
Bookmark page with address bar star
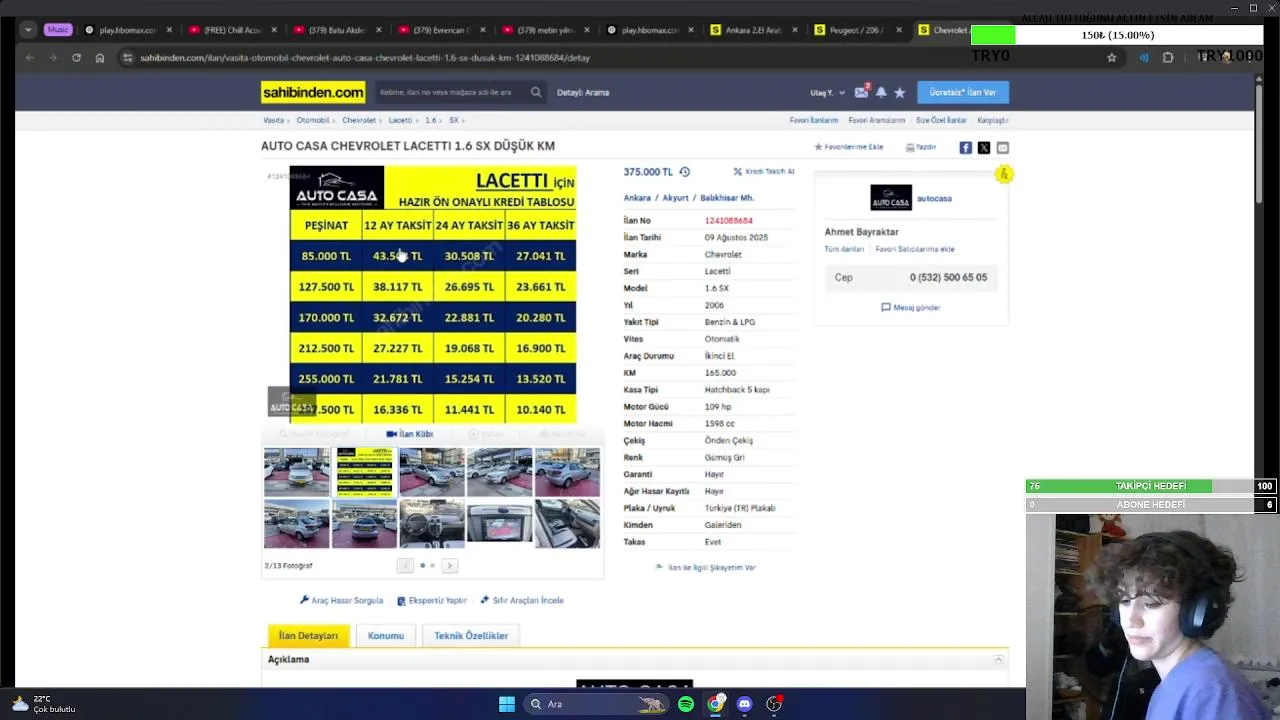[x=1111, y=58]
